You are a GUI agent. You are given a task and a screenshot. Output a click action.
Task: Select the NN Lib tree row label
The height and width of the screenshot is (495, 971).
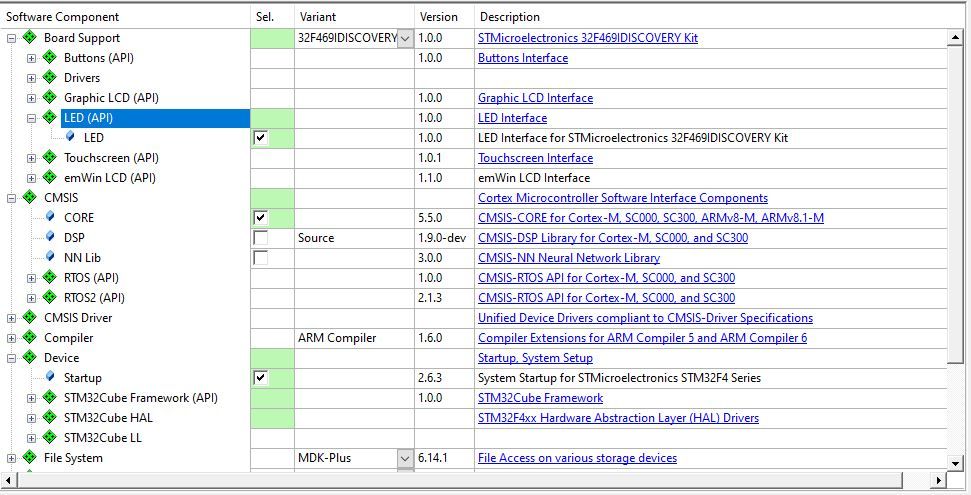(82, 258)
